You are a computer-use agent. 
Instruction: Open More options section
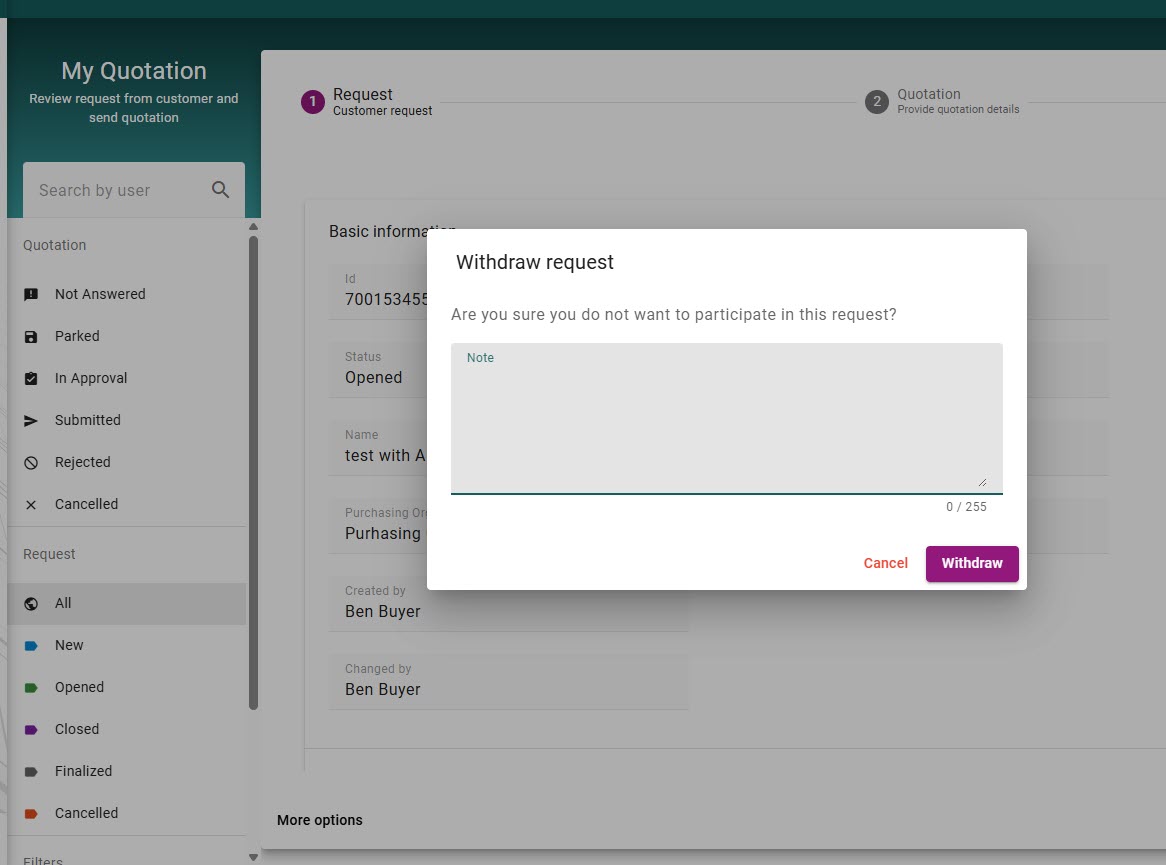coord(320,820)
